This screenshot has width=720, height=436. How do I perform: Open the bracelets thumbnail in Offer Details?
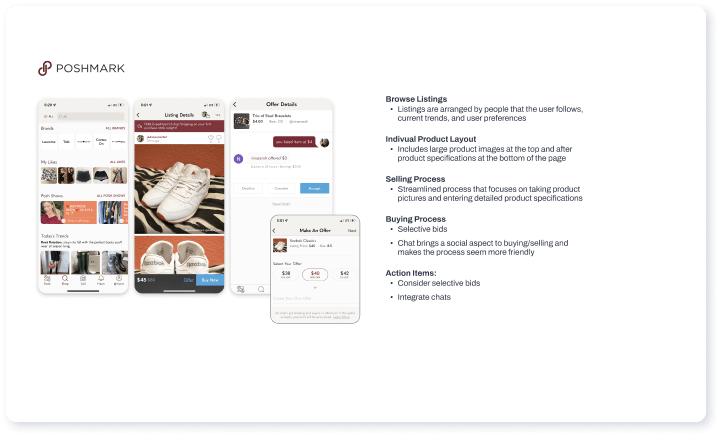coord(242,121)
